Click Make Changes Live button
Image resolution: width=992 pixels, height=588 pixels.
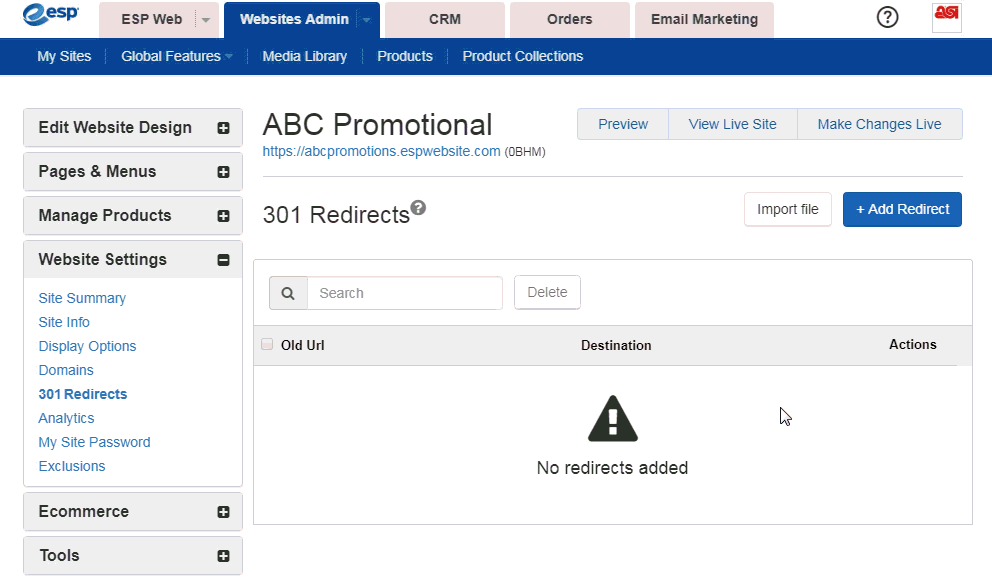click(x=879, y=124)
